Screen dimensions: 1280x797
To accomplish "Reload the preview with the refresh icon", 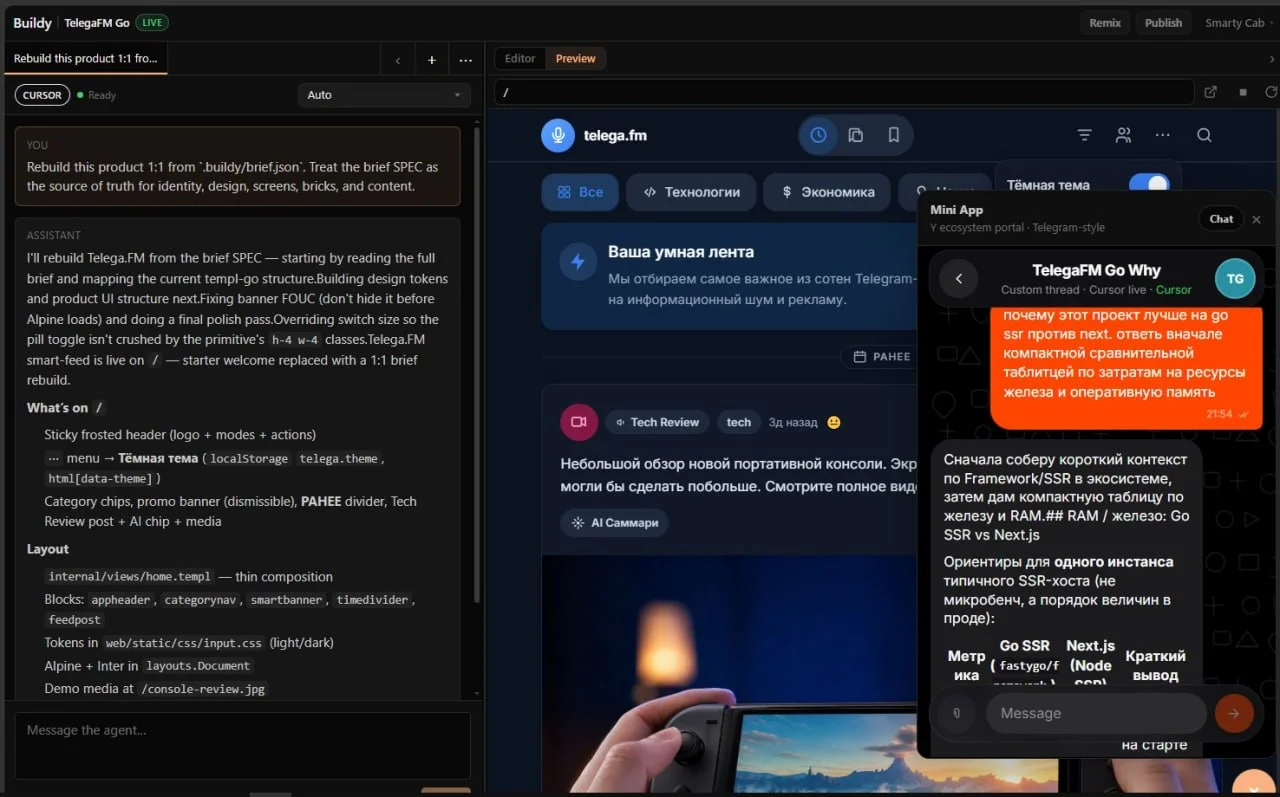I will [x=1271, y=92].
